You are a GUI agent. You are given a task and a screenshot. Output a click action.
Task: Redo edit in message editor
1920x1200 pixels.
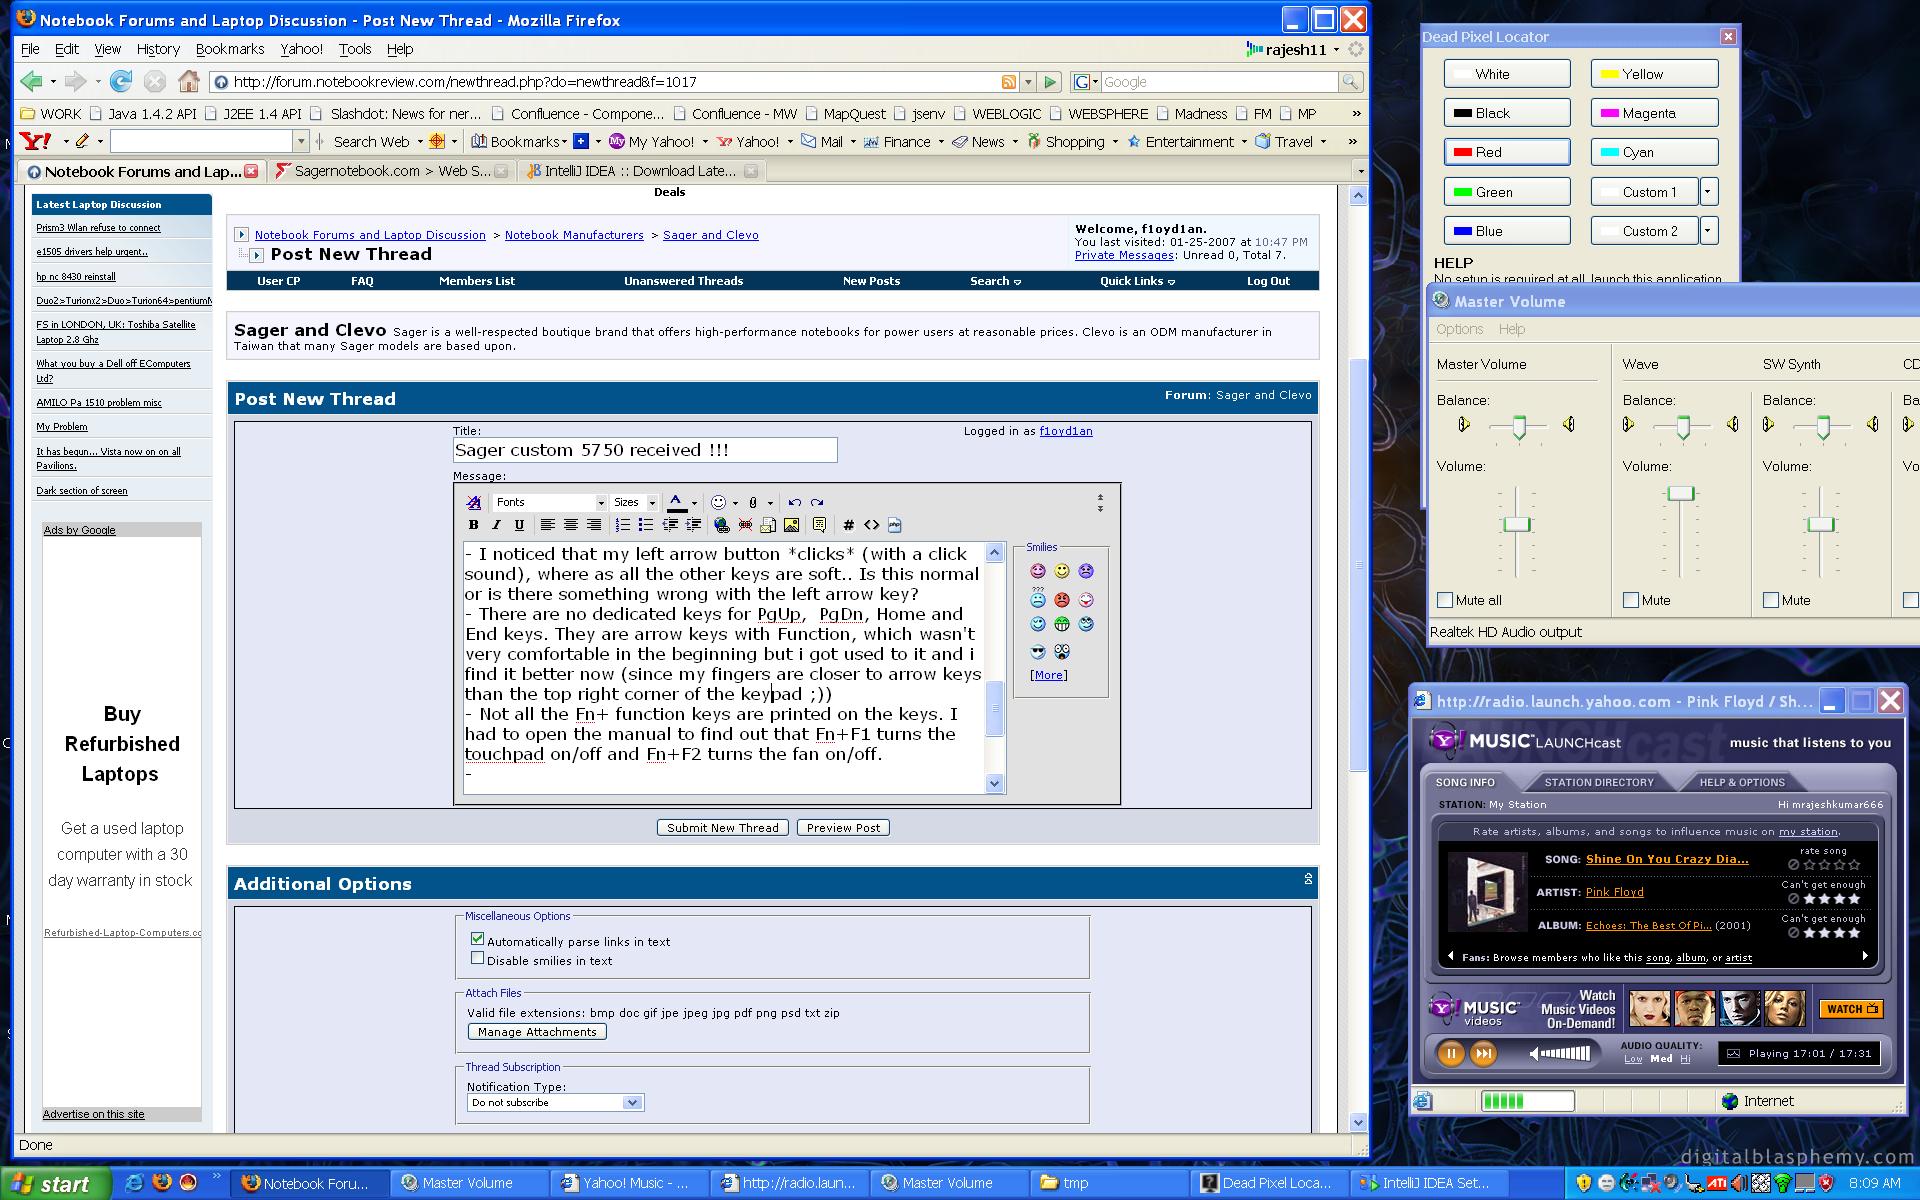(817, 502)
